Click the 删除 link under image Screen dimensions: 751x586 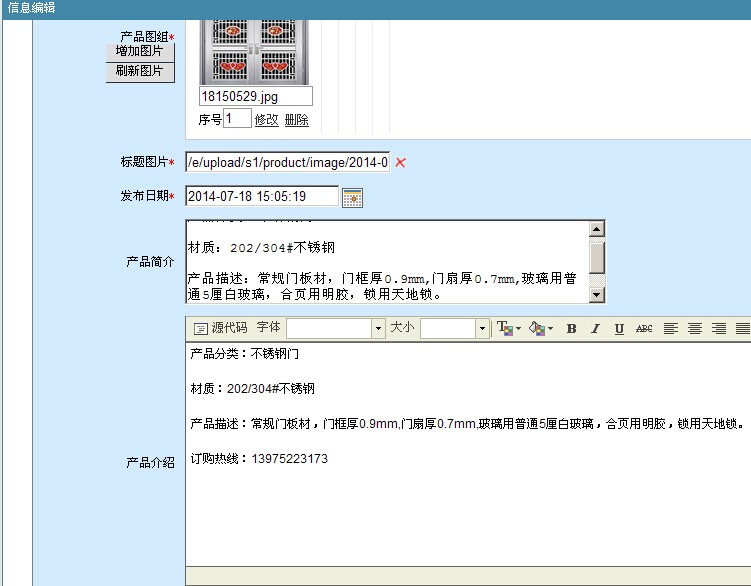(296, 119)
